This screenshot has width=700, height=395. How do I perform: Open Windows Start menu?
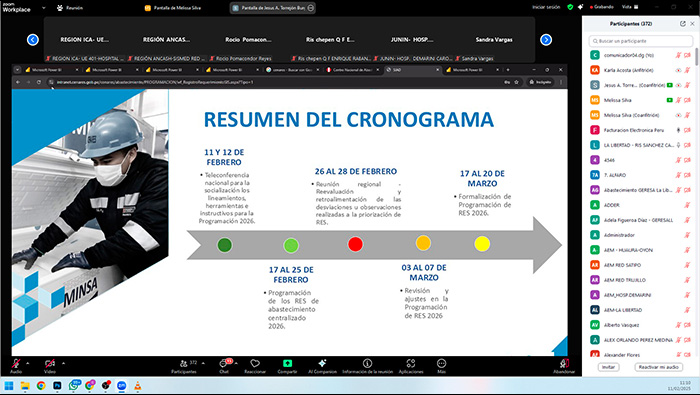click(8, 386)
